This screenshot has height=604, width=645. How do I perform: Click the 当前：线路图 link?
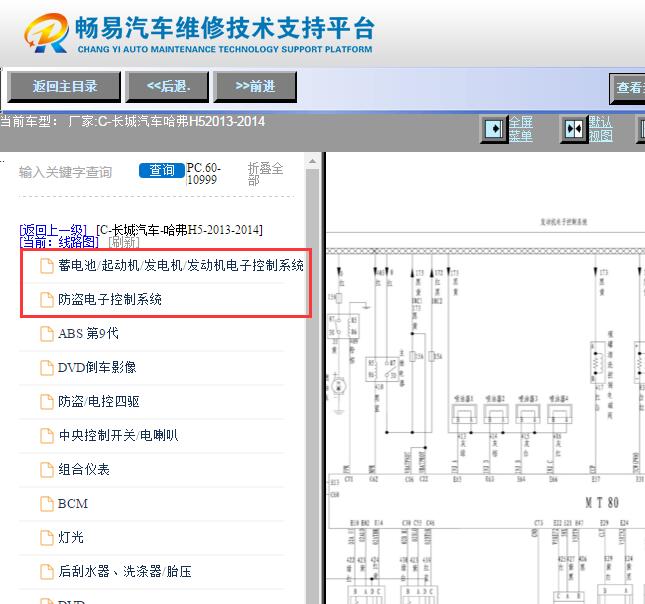click(59, 242)
